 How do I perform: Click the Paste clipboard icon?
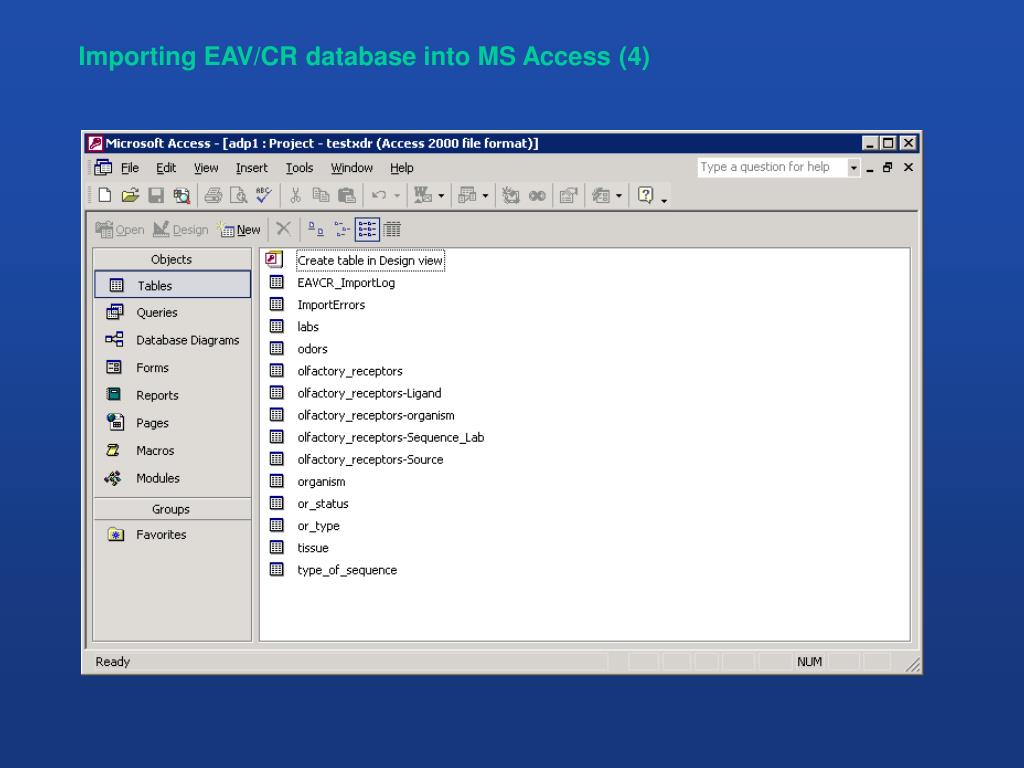pyautogui.click(x=347, y=195)
